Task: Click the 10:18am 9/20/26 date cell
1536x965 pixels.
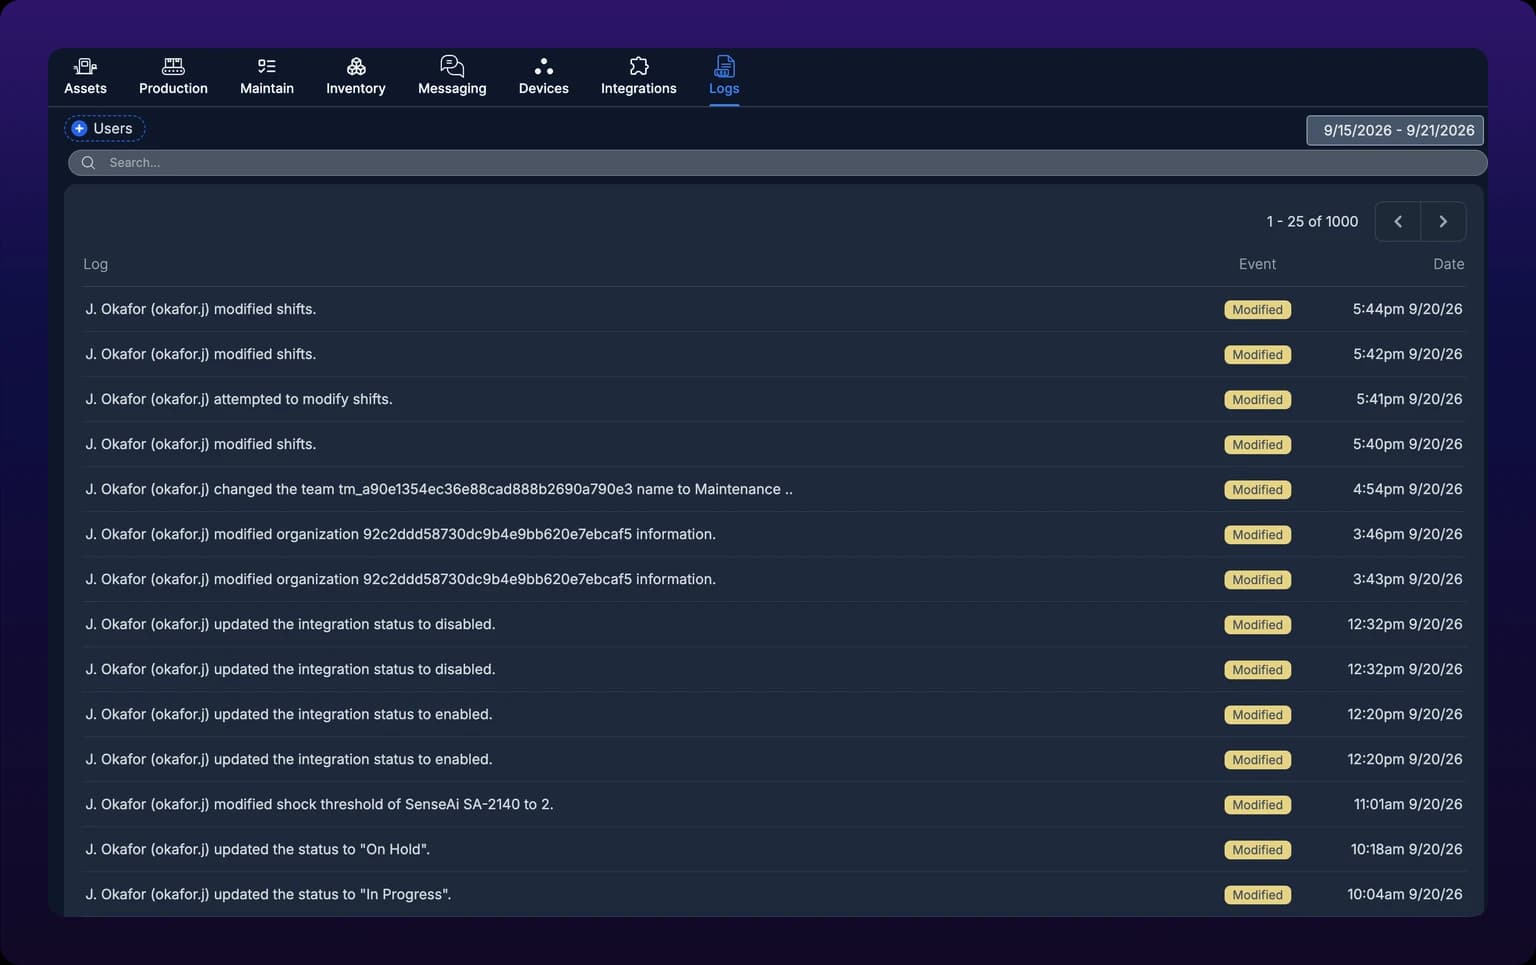Action: click(1406, 849)
